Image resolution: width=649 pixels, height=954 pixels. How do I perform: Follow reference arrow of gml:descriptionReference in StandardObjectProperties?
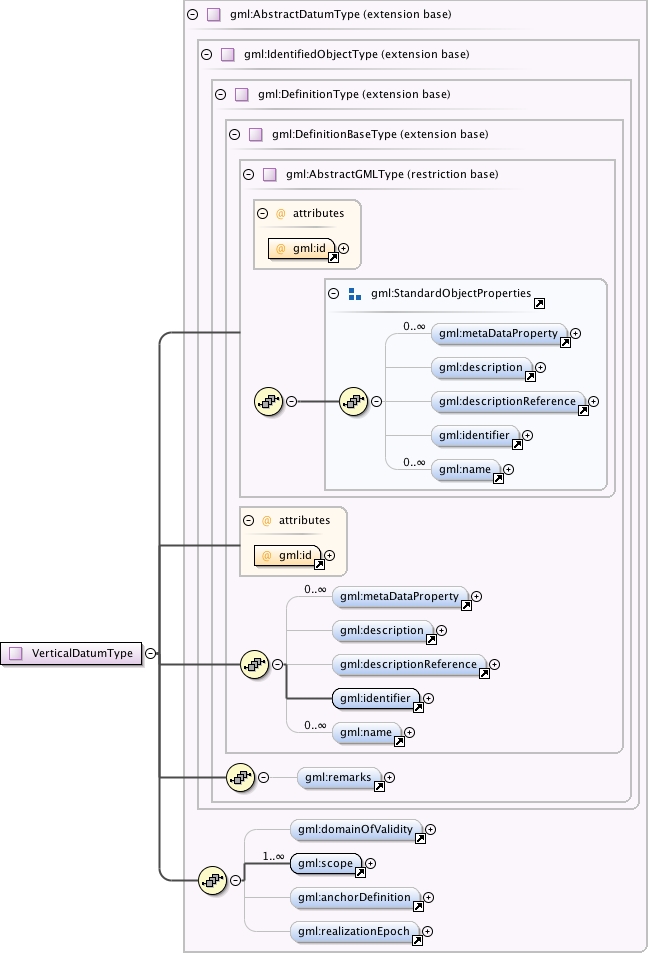(x=583, y=410)
